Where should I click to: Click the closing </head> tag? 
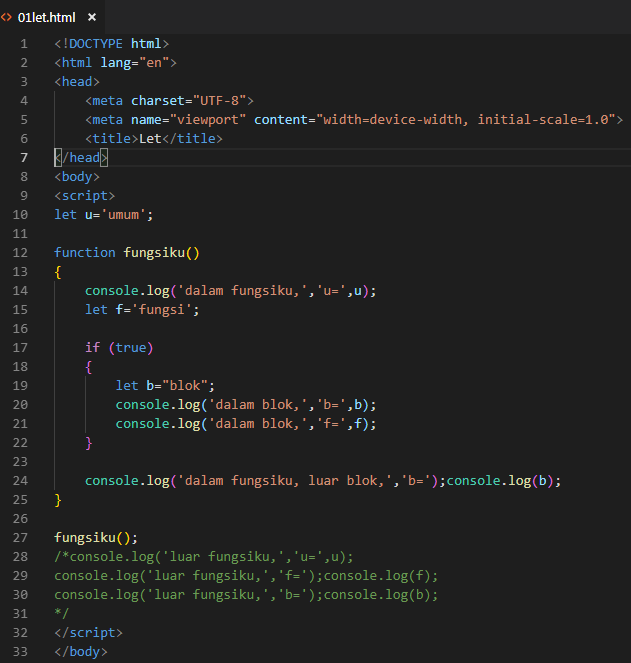(81, 158)
